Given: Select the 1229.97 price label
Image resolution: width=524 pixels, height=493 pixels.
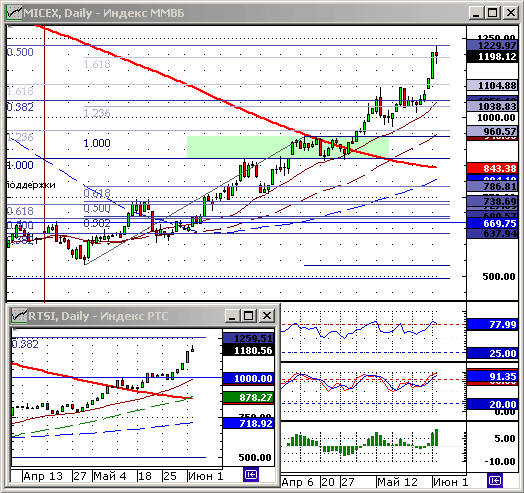Looking at the screenshot, I should click(492, 45).
